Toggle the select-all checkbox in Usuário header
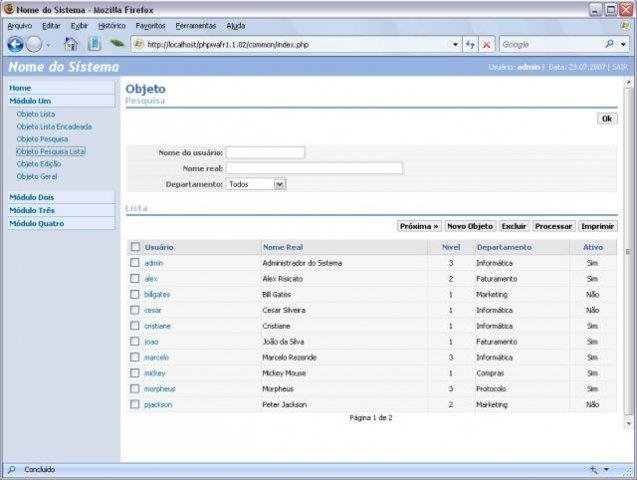The height and width of the screenshot is (480, 637). click(135, 247)
